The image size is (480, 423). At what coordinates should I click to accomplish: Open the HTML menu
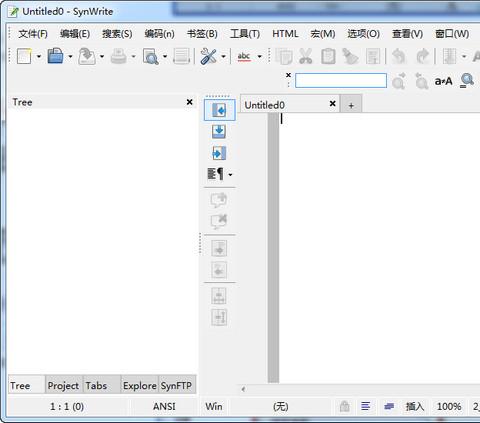coord(285,34)
